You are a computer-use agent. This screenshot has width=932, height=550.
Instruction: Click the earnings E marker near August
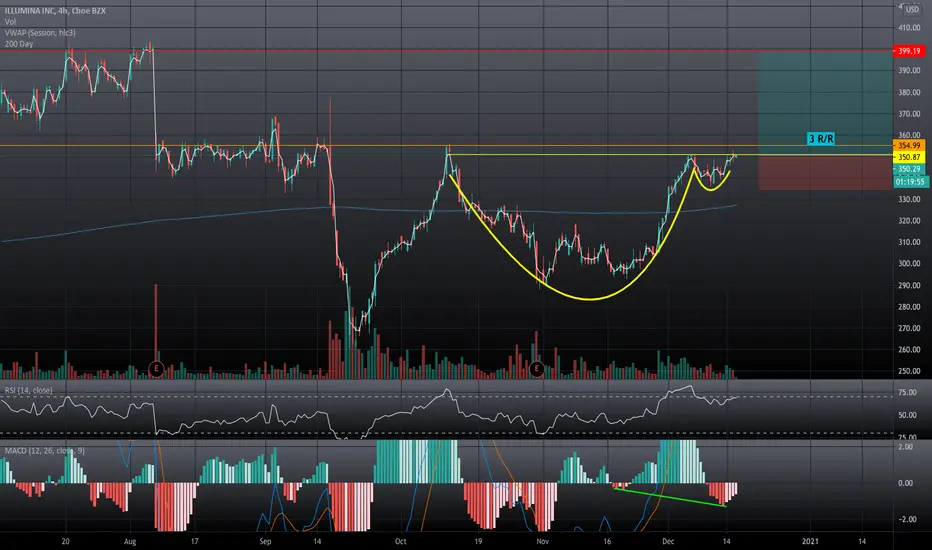156,369
